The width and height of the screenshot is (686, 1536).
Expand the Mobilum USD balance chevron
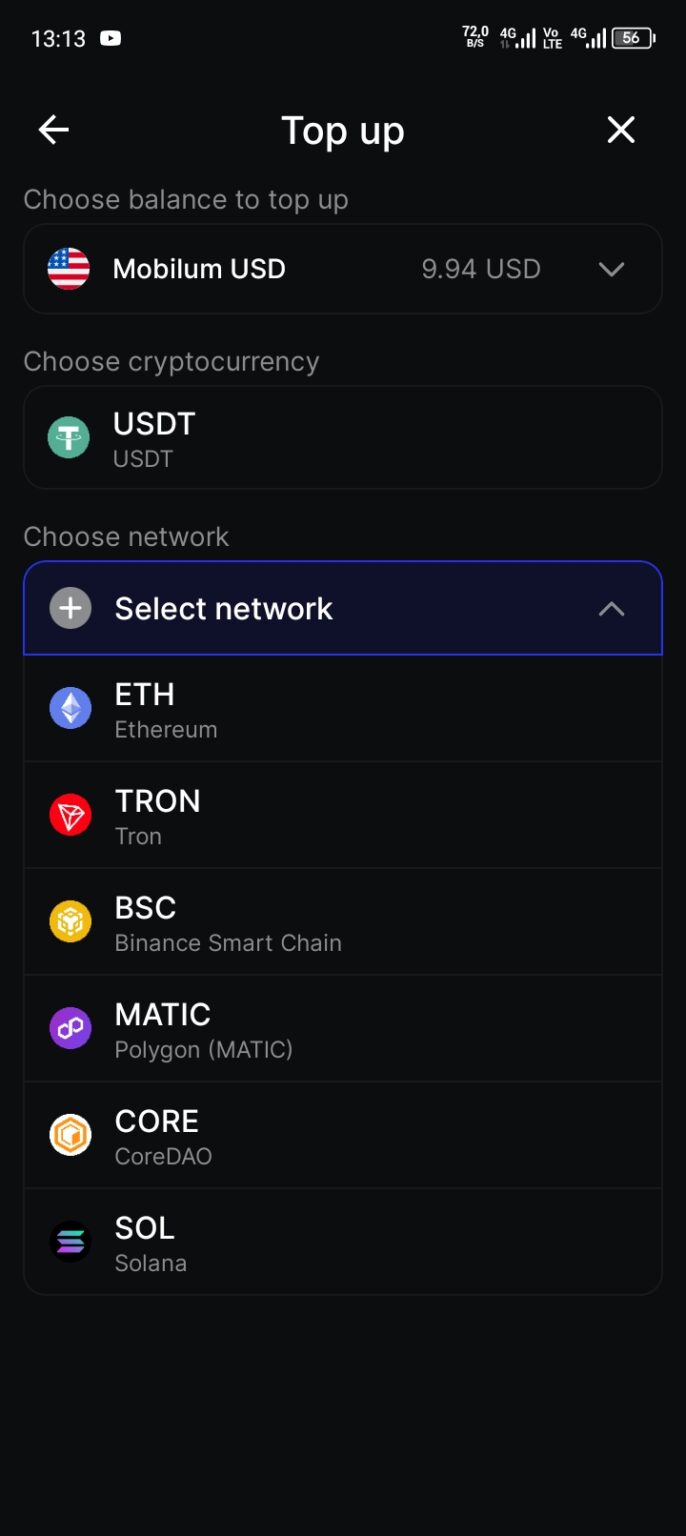click(611, 269)
